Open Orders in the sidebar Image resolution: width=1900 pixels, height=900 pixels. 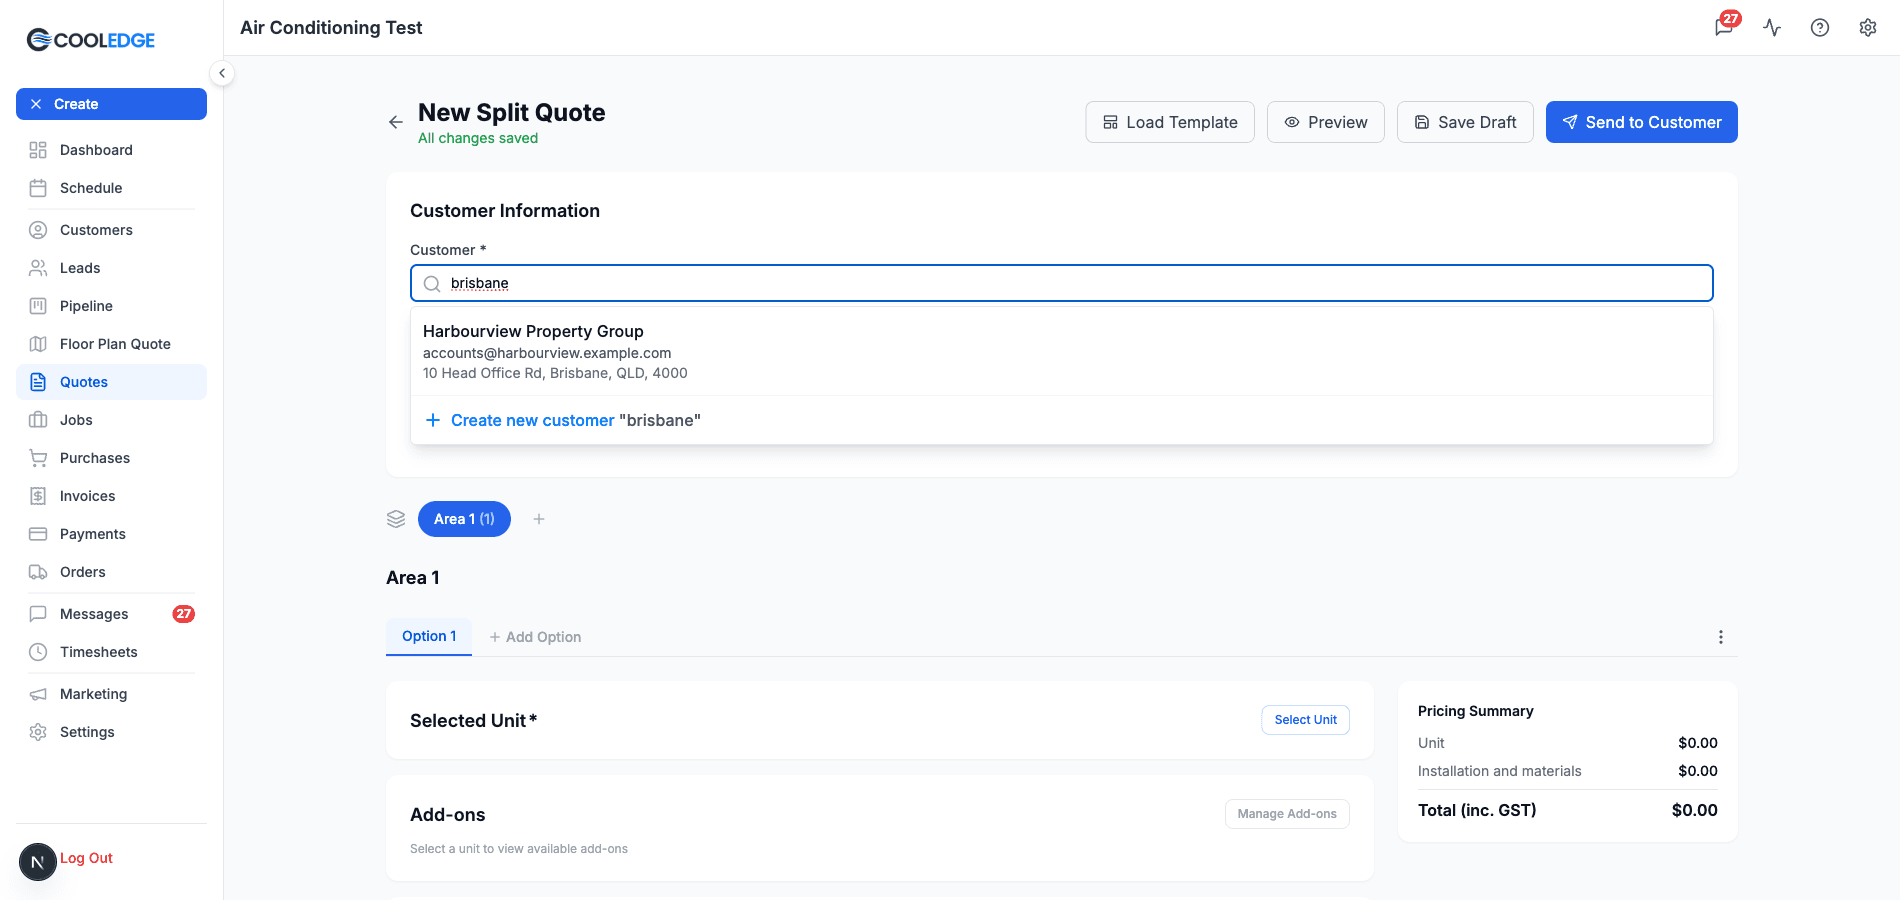pos(111,572)
